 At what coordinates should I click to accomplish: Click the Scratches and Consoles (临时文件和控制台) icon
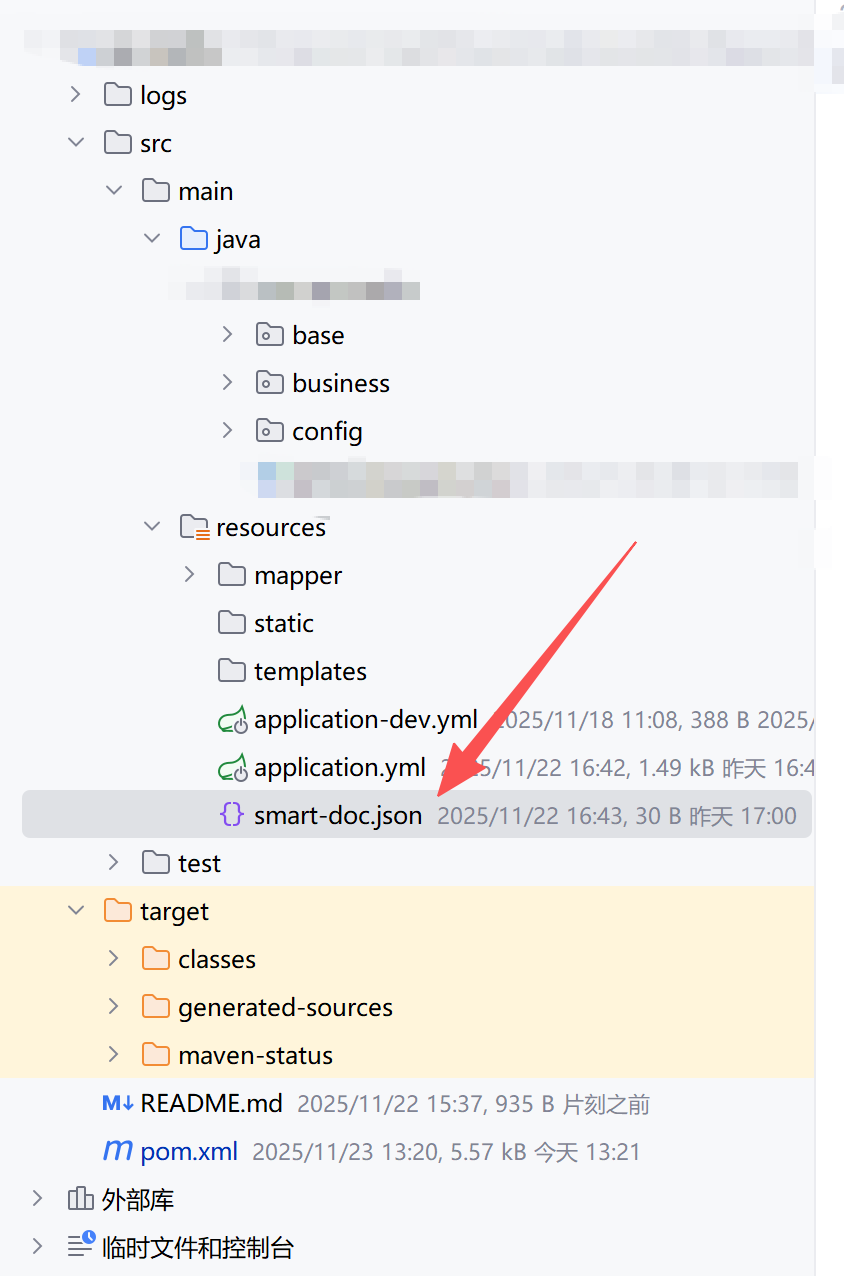(x=80, y=1247)
